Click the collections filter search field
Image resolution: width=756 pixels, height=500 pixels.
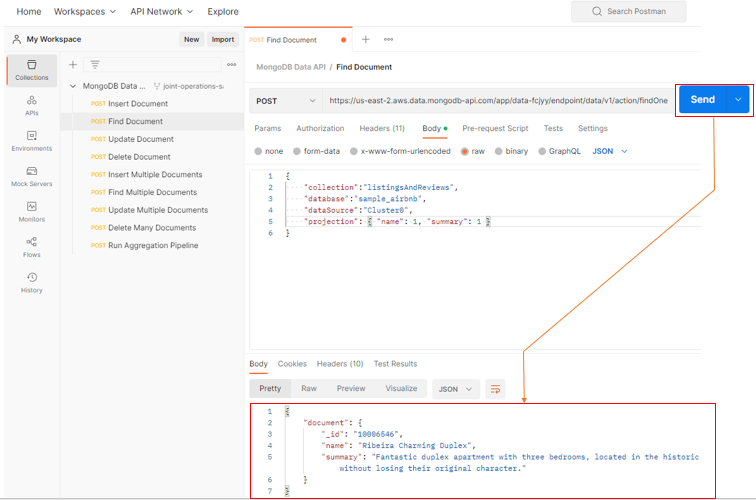(x=152, y=65)
